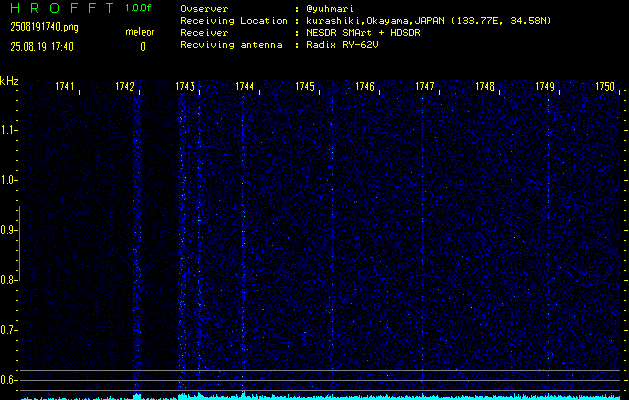This screenshot has height=400, width=629.
Task: Click the 1750 time marker
Action: coord(605,86)
